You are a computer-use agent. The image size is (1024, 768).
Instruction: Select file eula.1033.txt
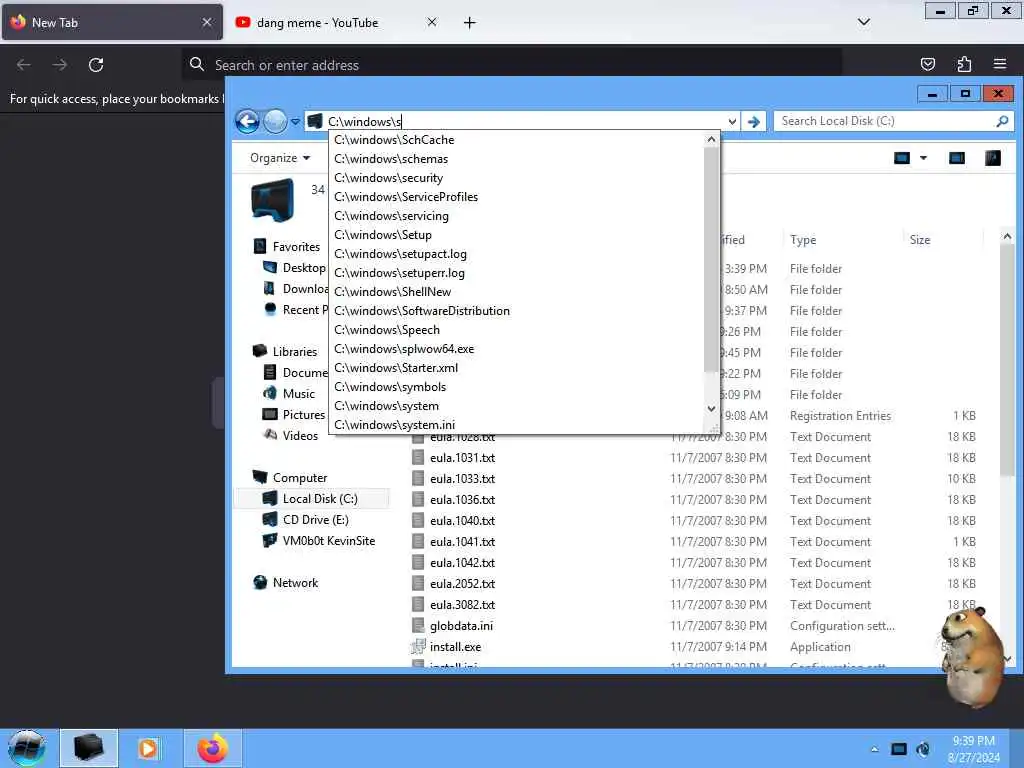pos(462,478)
